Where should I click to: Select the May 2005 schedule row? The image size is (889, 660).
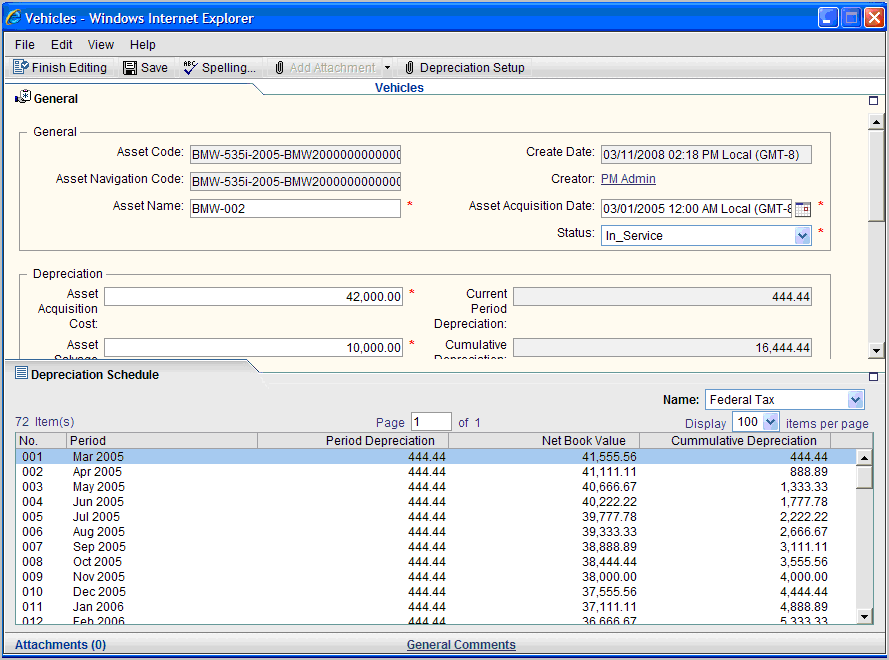click(435, 486)
